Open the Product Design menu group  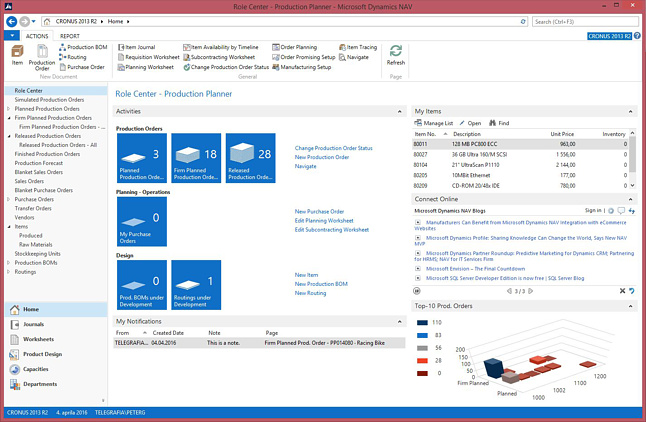click(56, 354)
